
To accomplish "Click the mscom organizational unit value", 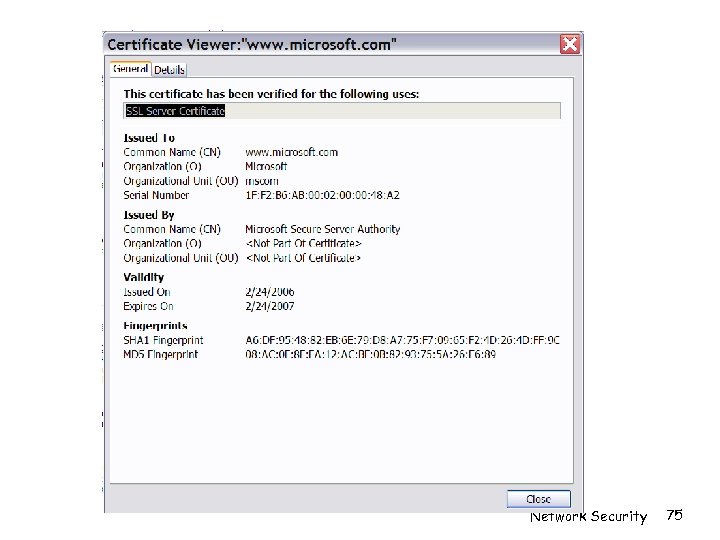I will [262, 181].
